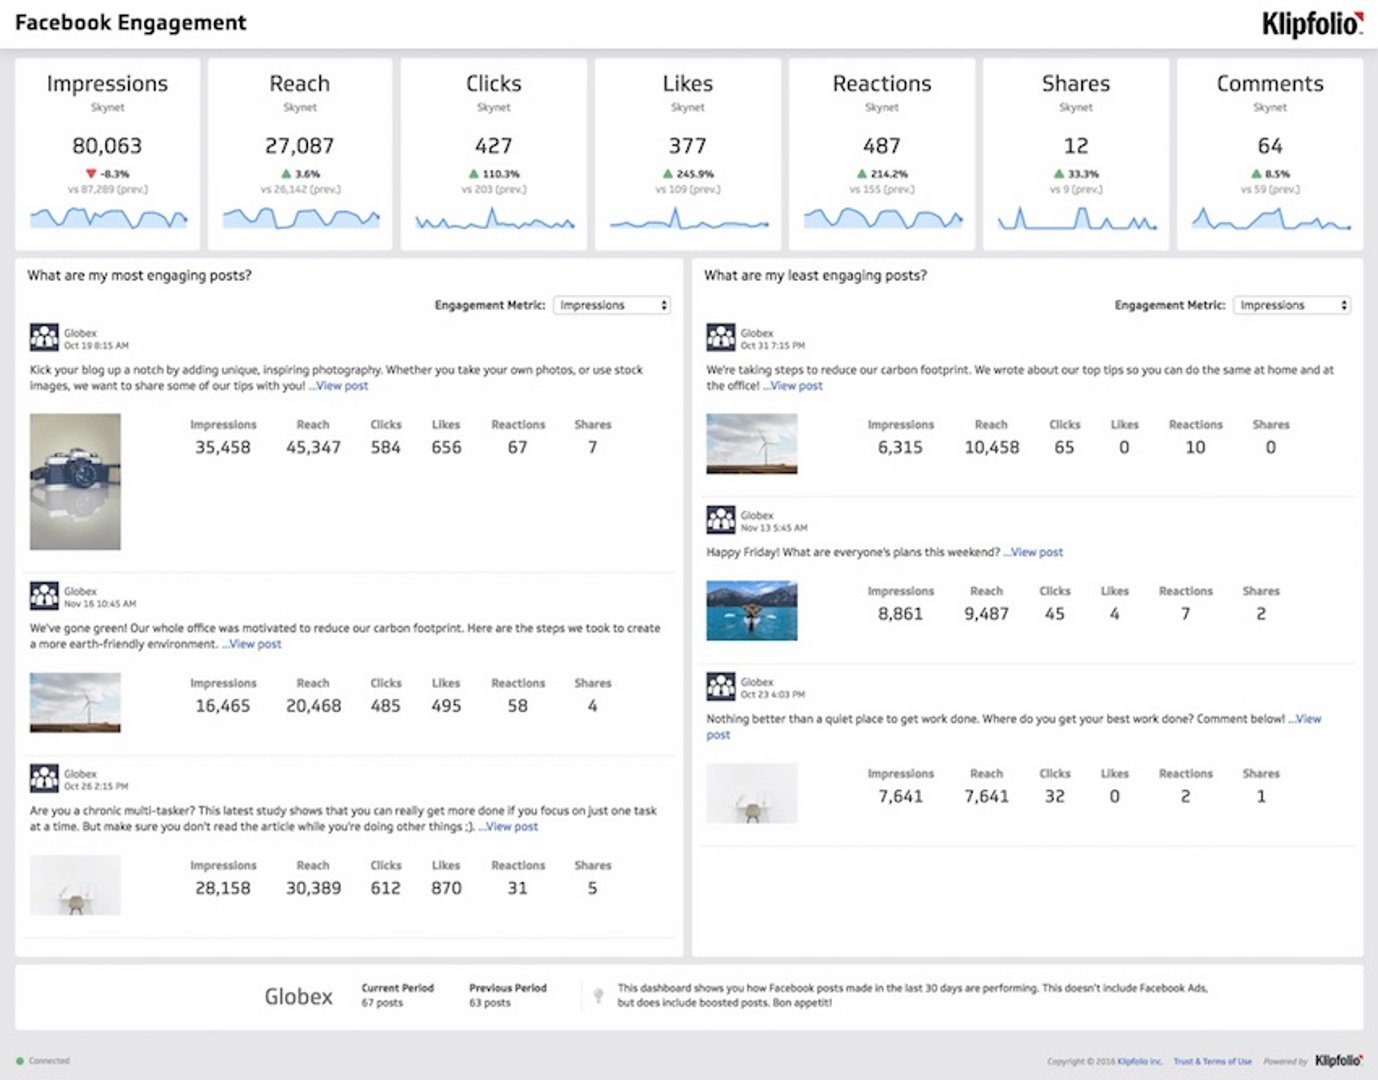Image resolution: width=1378 pixels, height=1080 pixels.
Task: Click the Globex avatar on the Nov 13 post
Action: [x=720, y=522]
